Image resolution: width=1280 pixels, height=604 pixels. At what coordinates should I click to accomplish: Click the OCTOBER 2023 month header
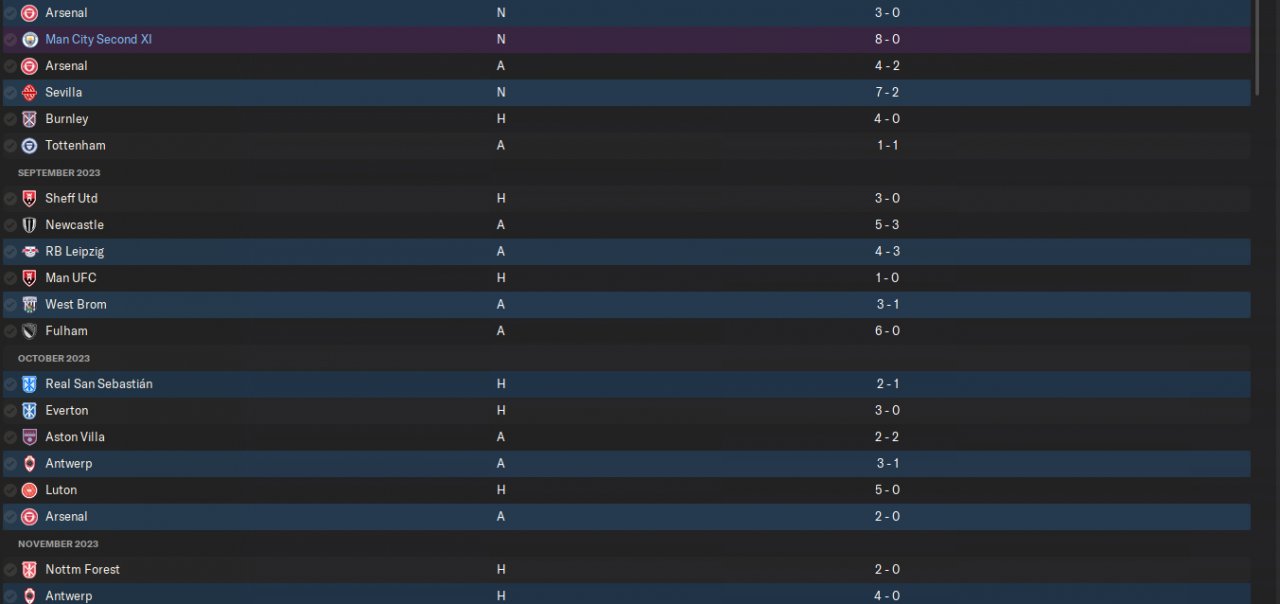pos(54,358)
